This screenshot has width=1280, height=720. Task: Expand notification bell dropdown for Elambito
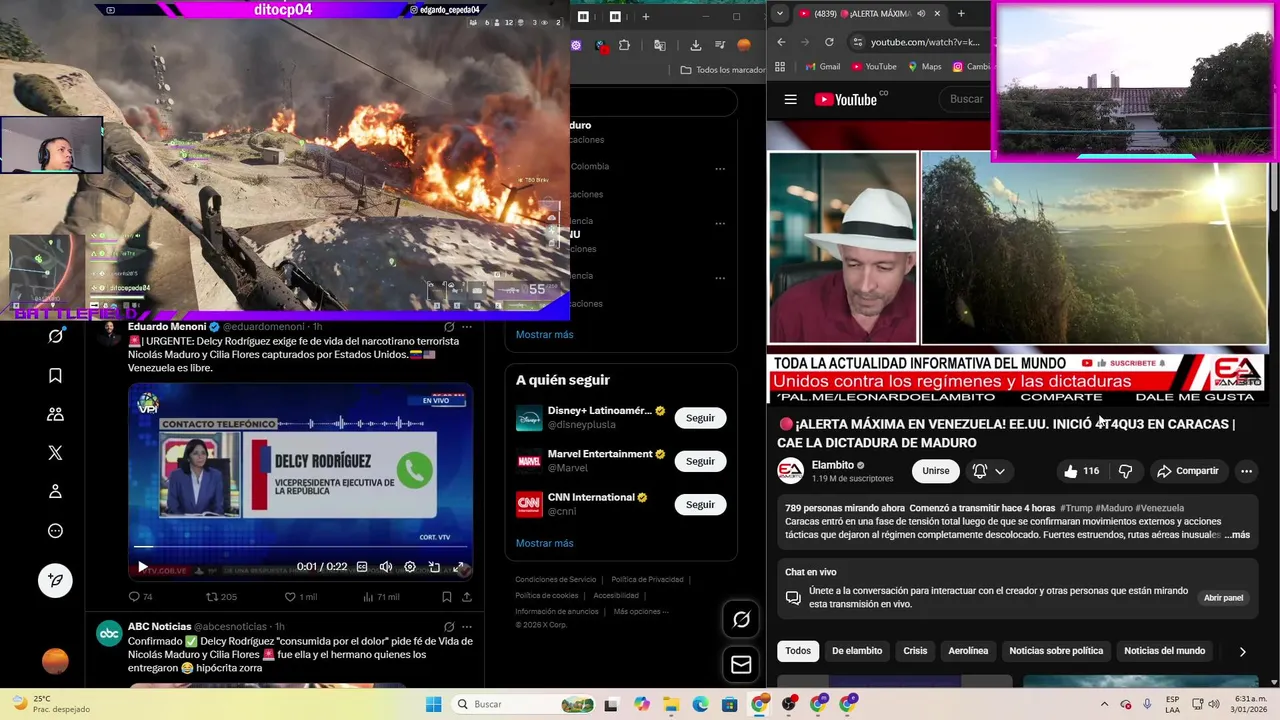(x=989, y=471)
